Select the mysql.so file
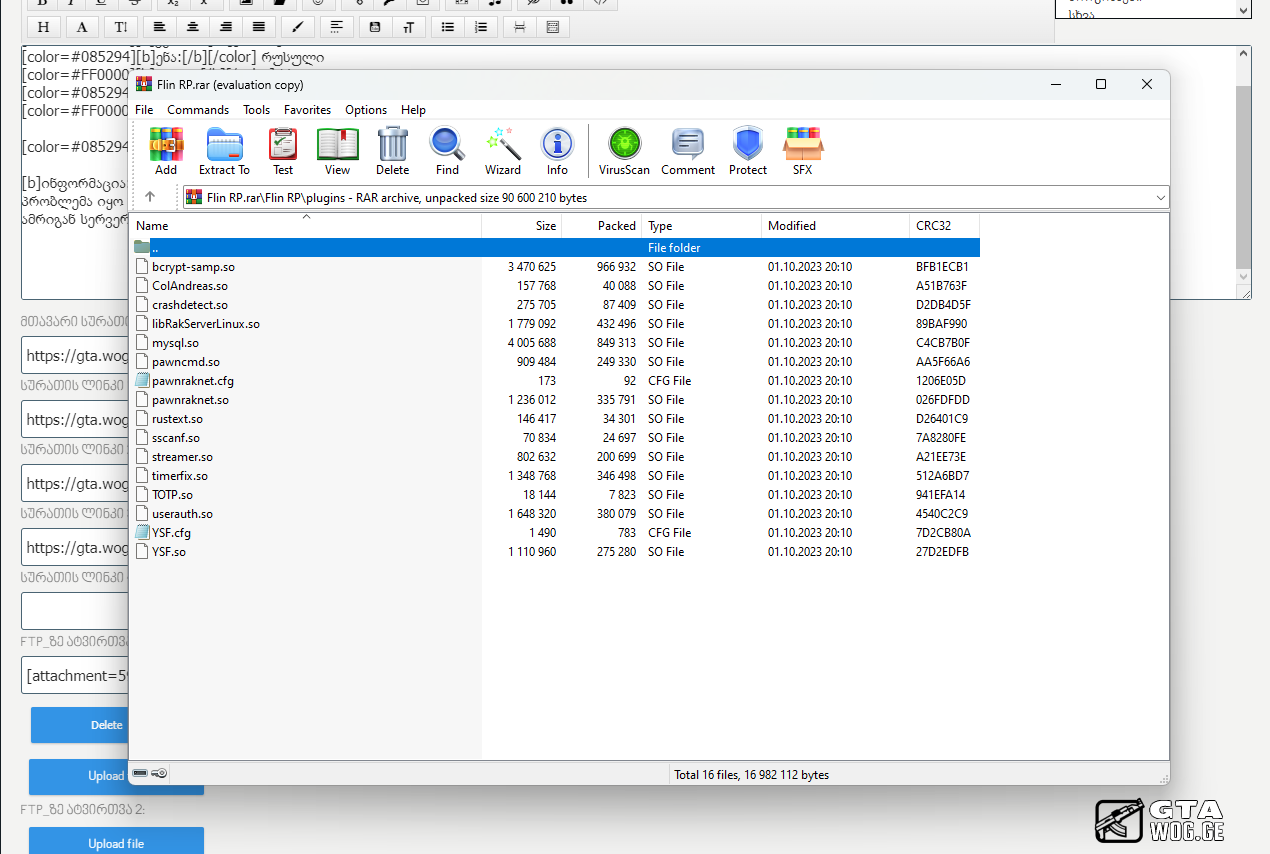Screen dimensions: 1270x854 click(x=175, y=343)
